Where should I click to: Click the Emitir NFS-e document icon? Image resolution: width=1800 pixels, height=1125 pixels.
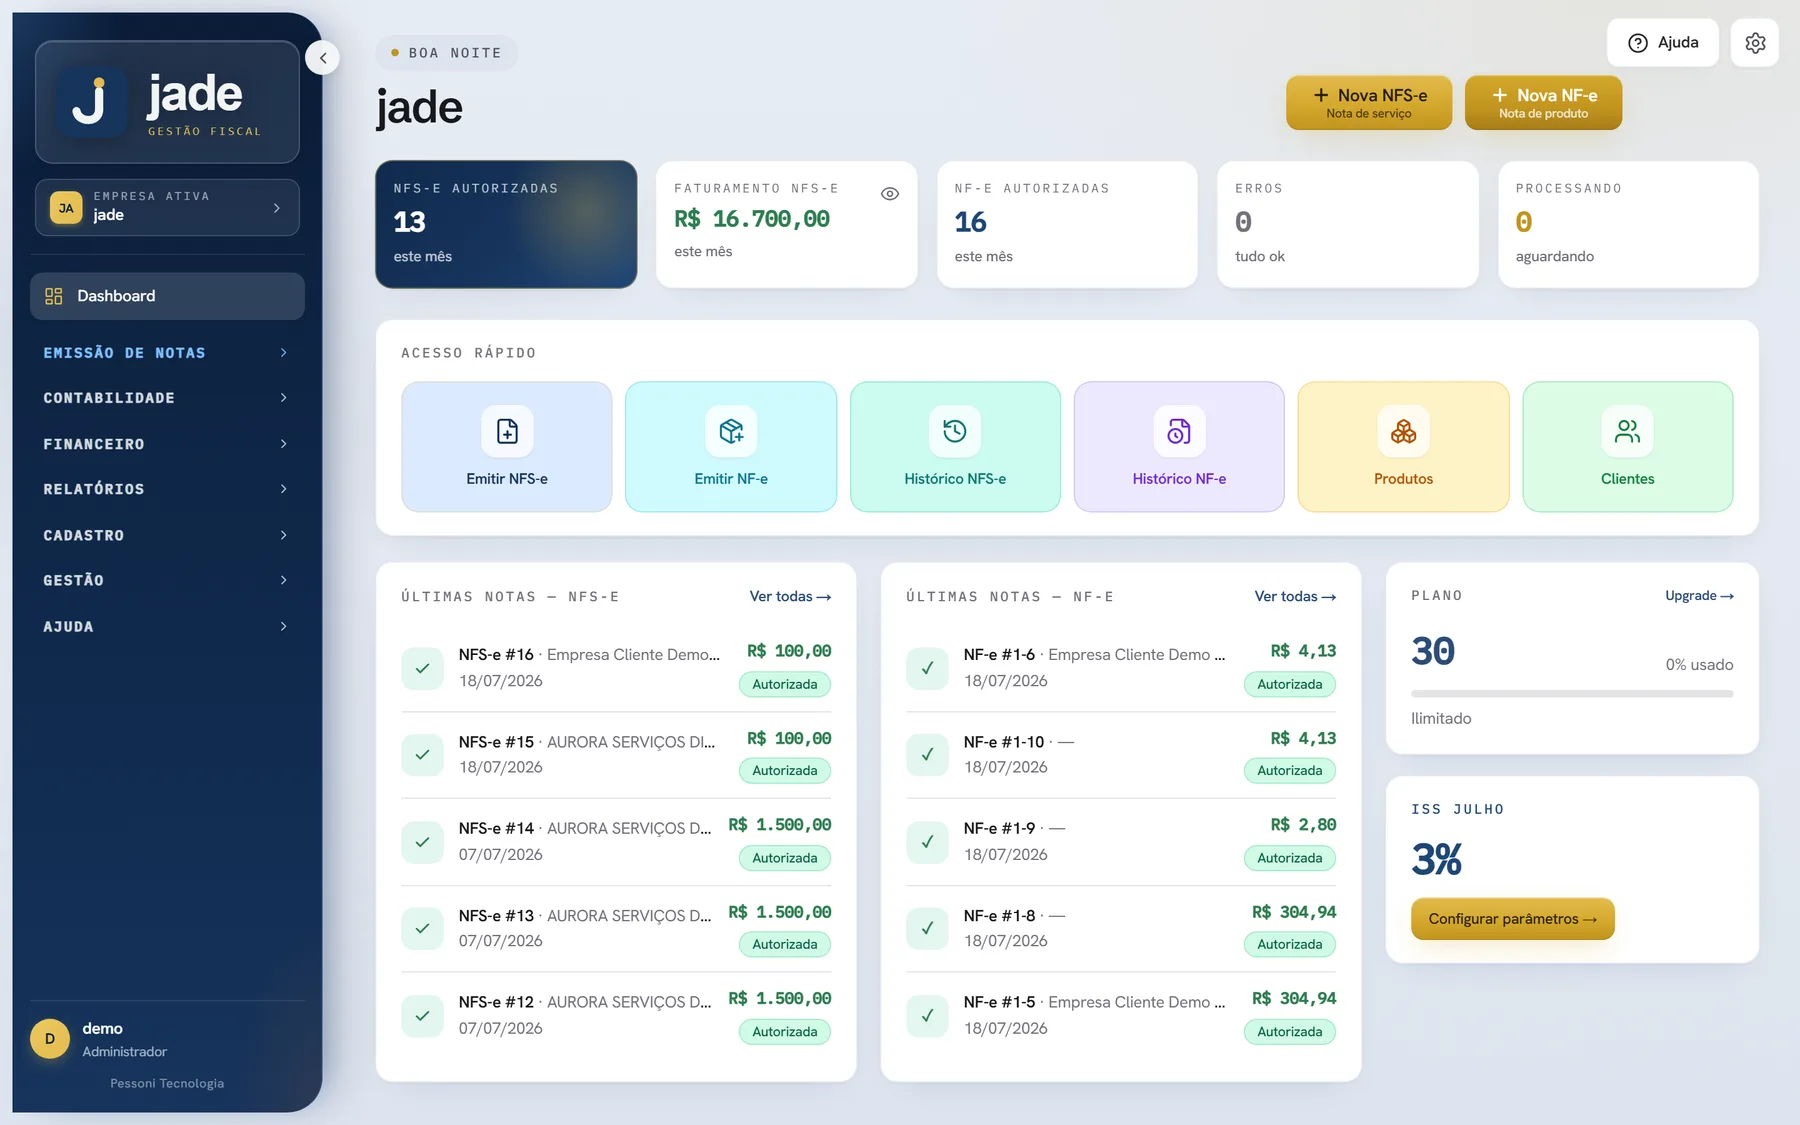(x=507, y=431)
